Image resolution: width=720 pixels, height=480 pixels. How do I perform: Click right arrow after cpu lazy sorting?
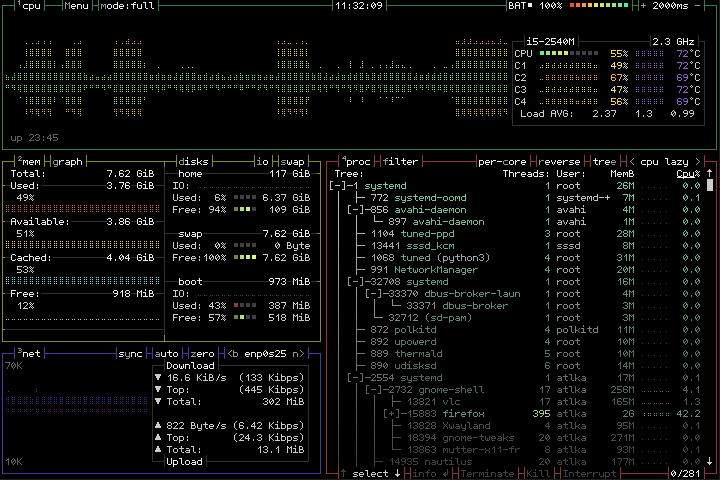coord(698,162)
